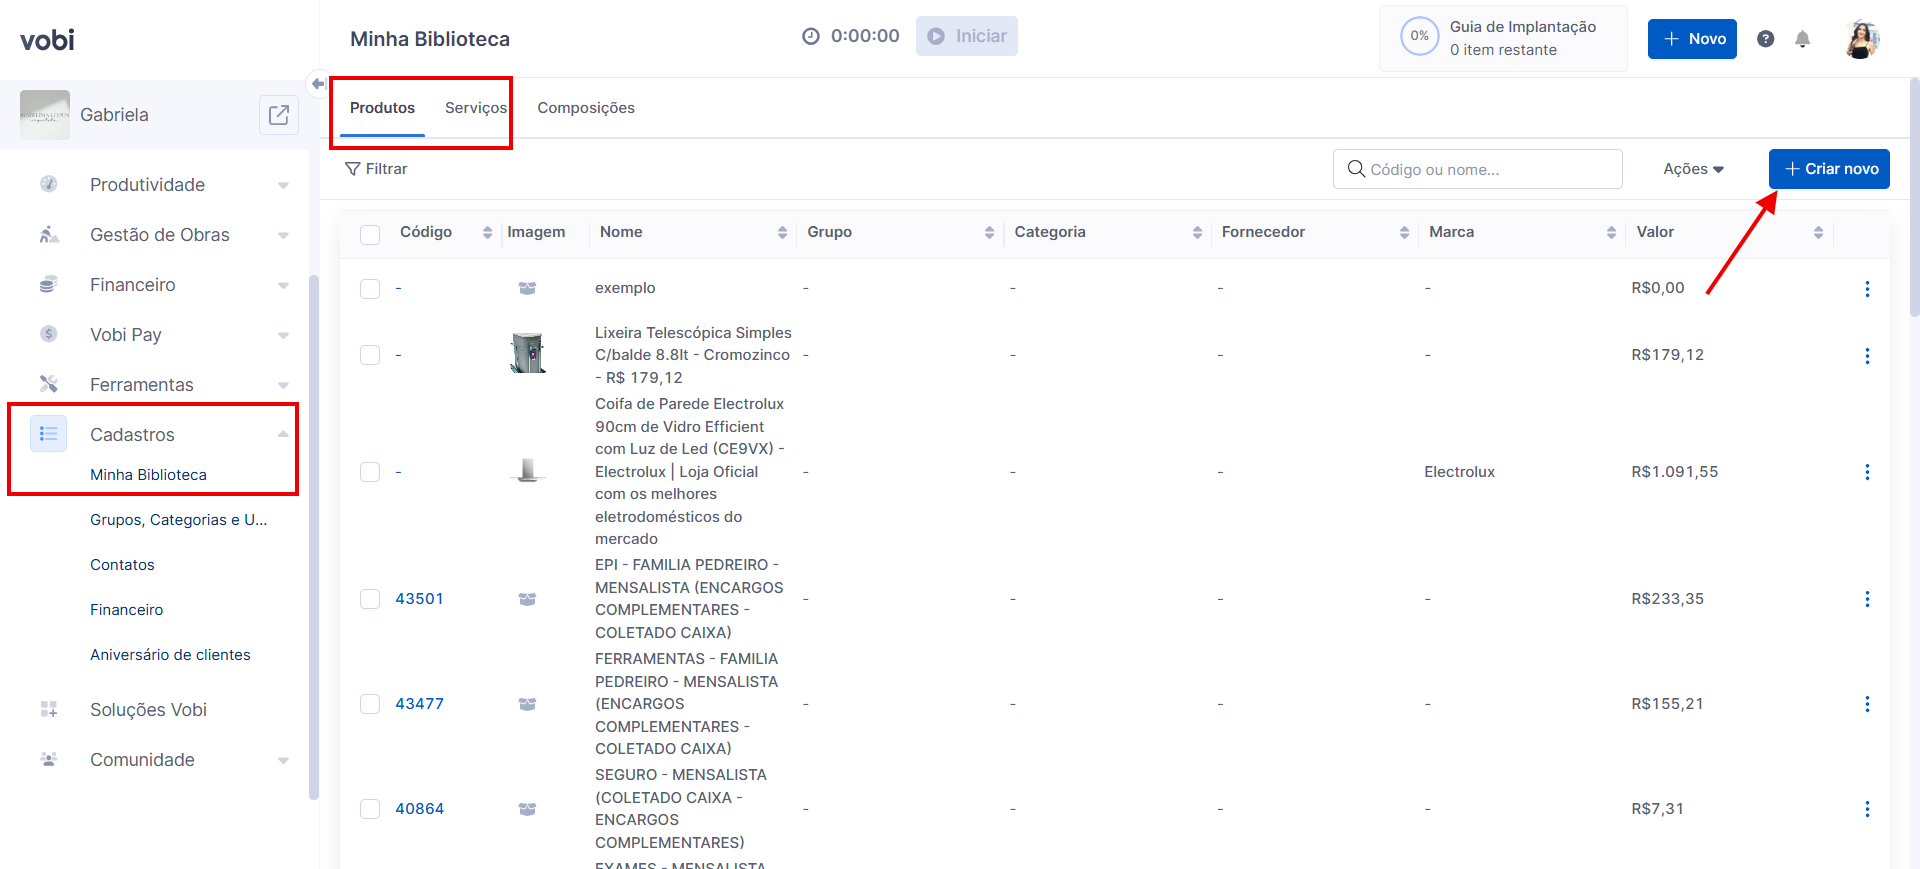This screenshot has height=869, width=1920.
Task: Open row options for Lixeira Telescópica
Action: [x=1867, y=355]
